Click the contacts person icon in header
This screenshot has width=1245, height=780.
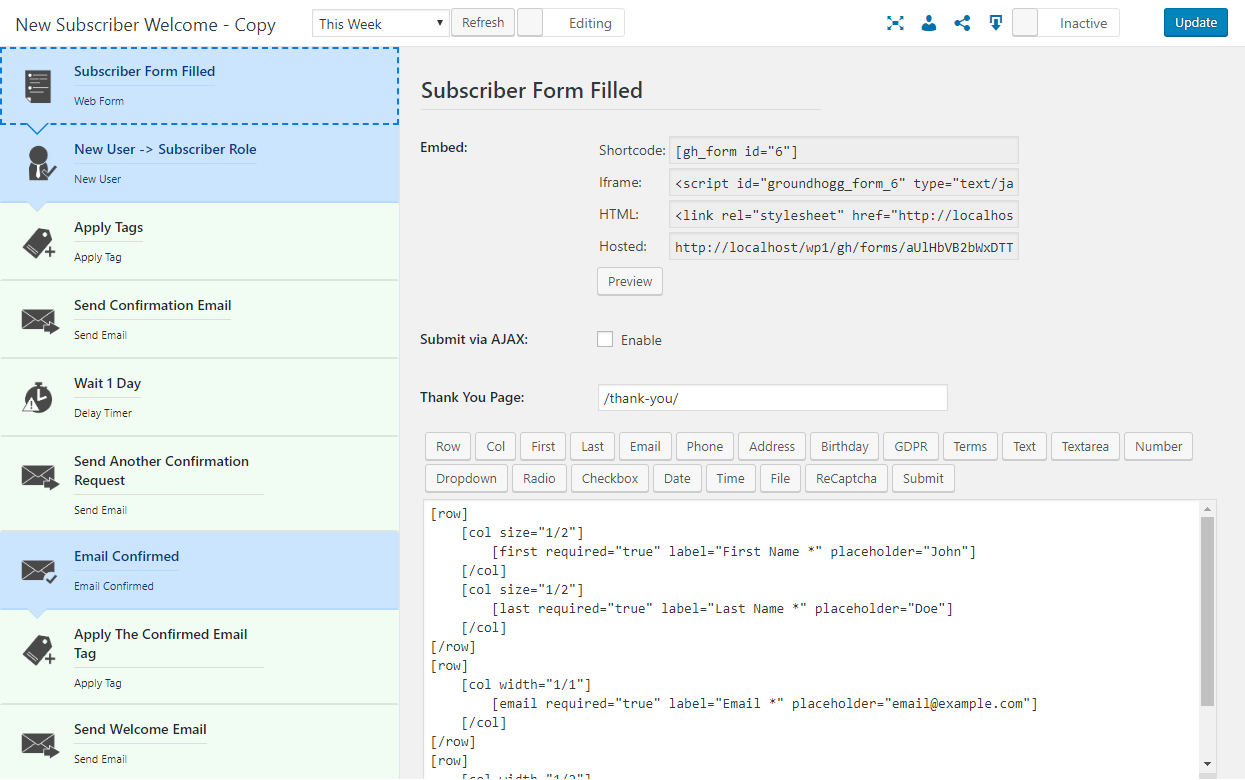(x=929, y=23)
